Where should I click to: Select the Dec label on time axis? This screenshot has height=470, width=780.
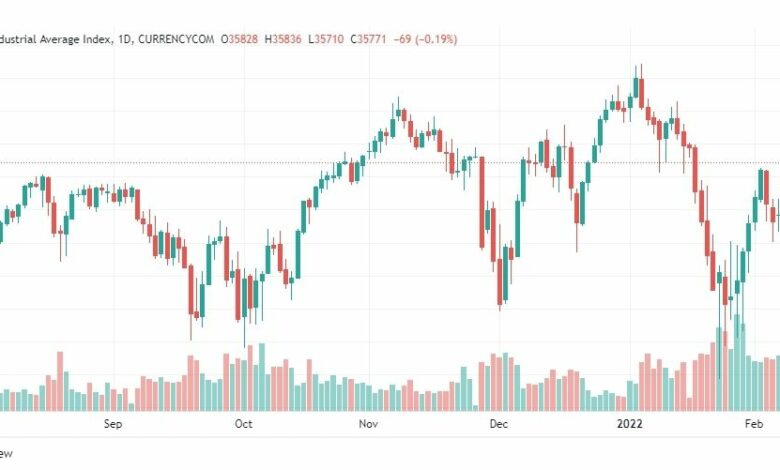click(x=499, y=424)
